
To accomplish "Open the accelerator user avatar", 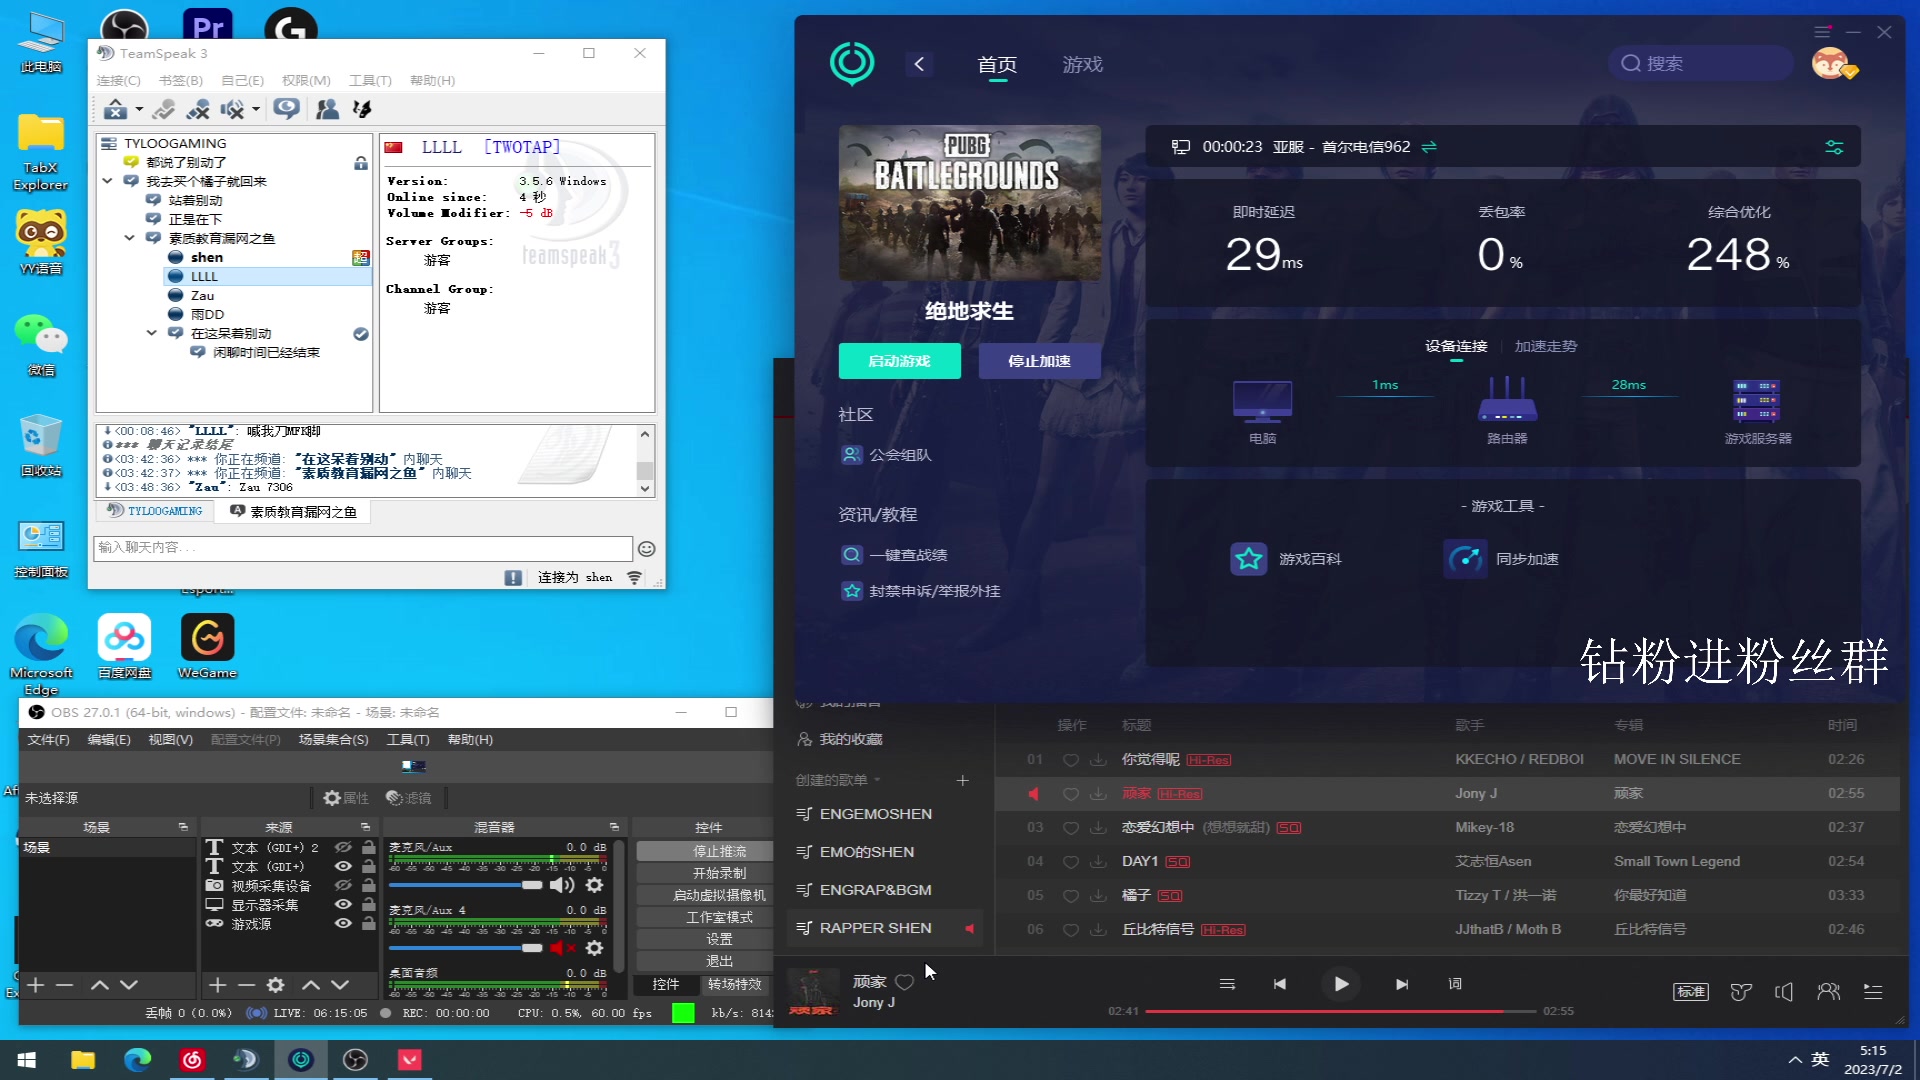I will [1832, 63].
